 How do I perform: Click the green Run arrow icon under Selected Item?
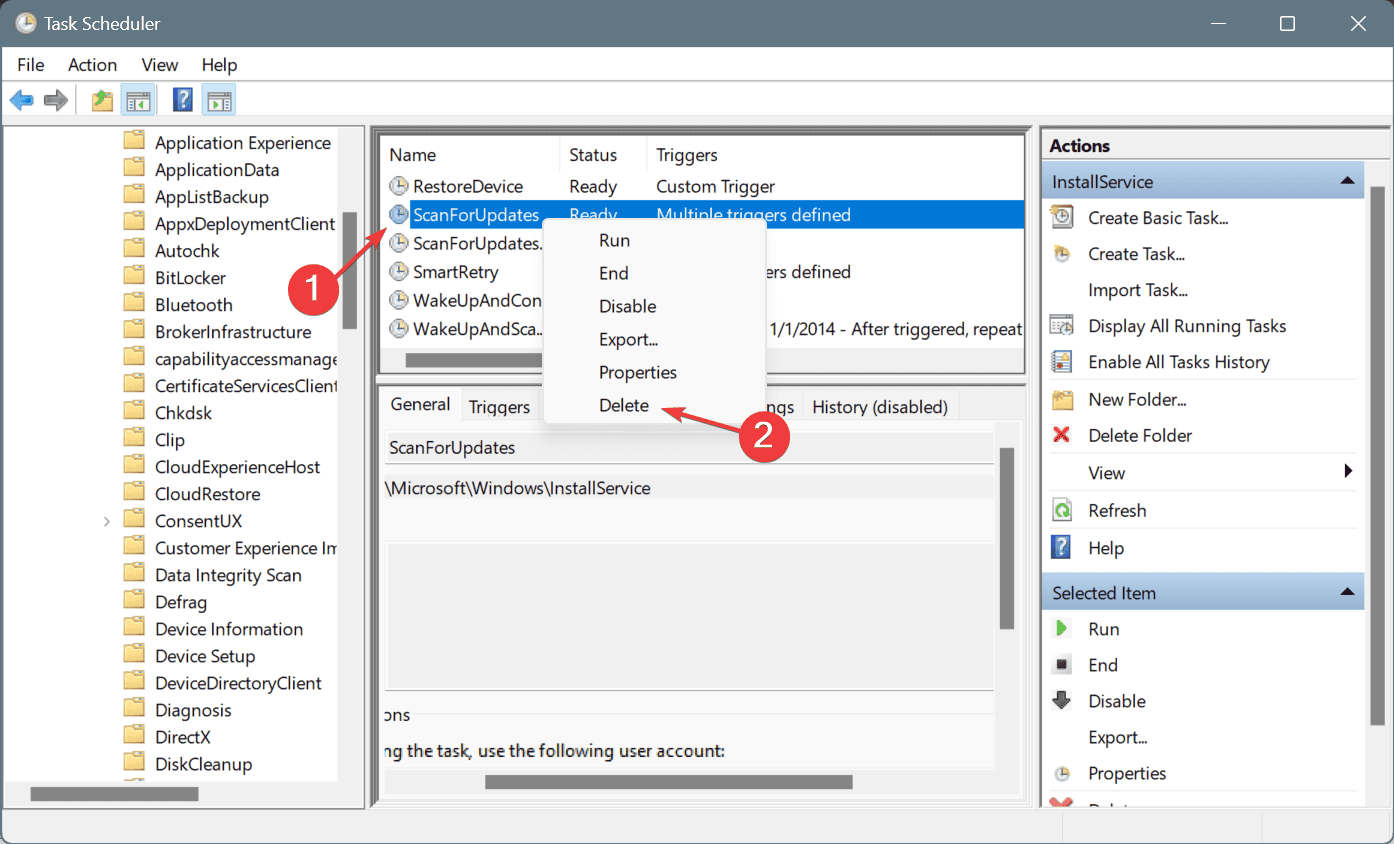coord(1062,629)
